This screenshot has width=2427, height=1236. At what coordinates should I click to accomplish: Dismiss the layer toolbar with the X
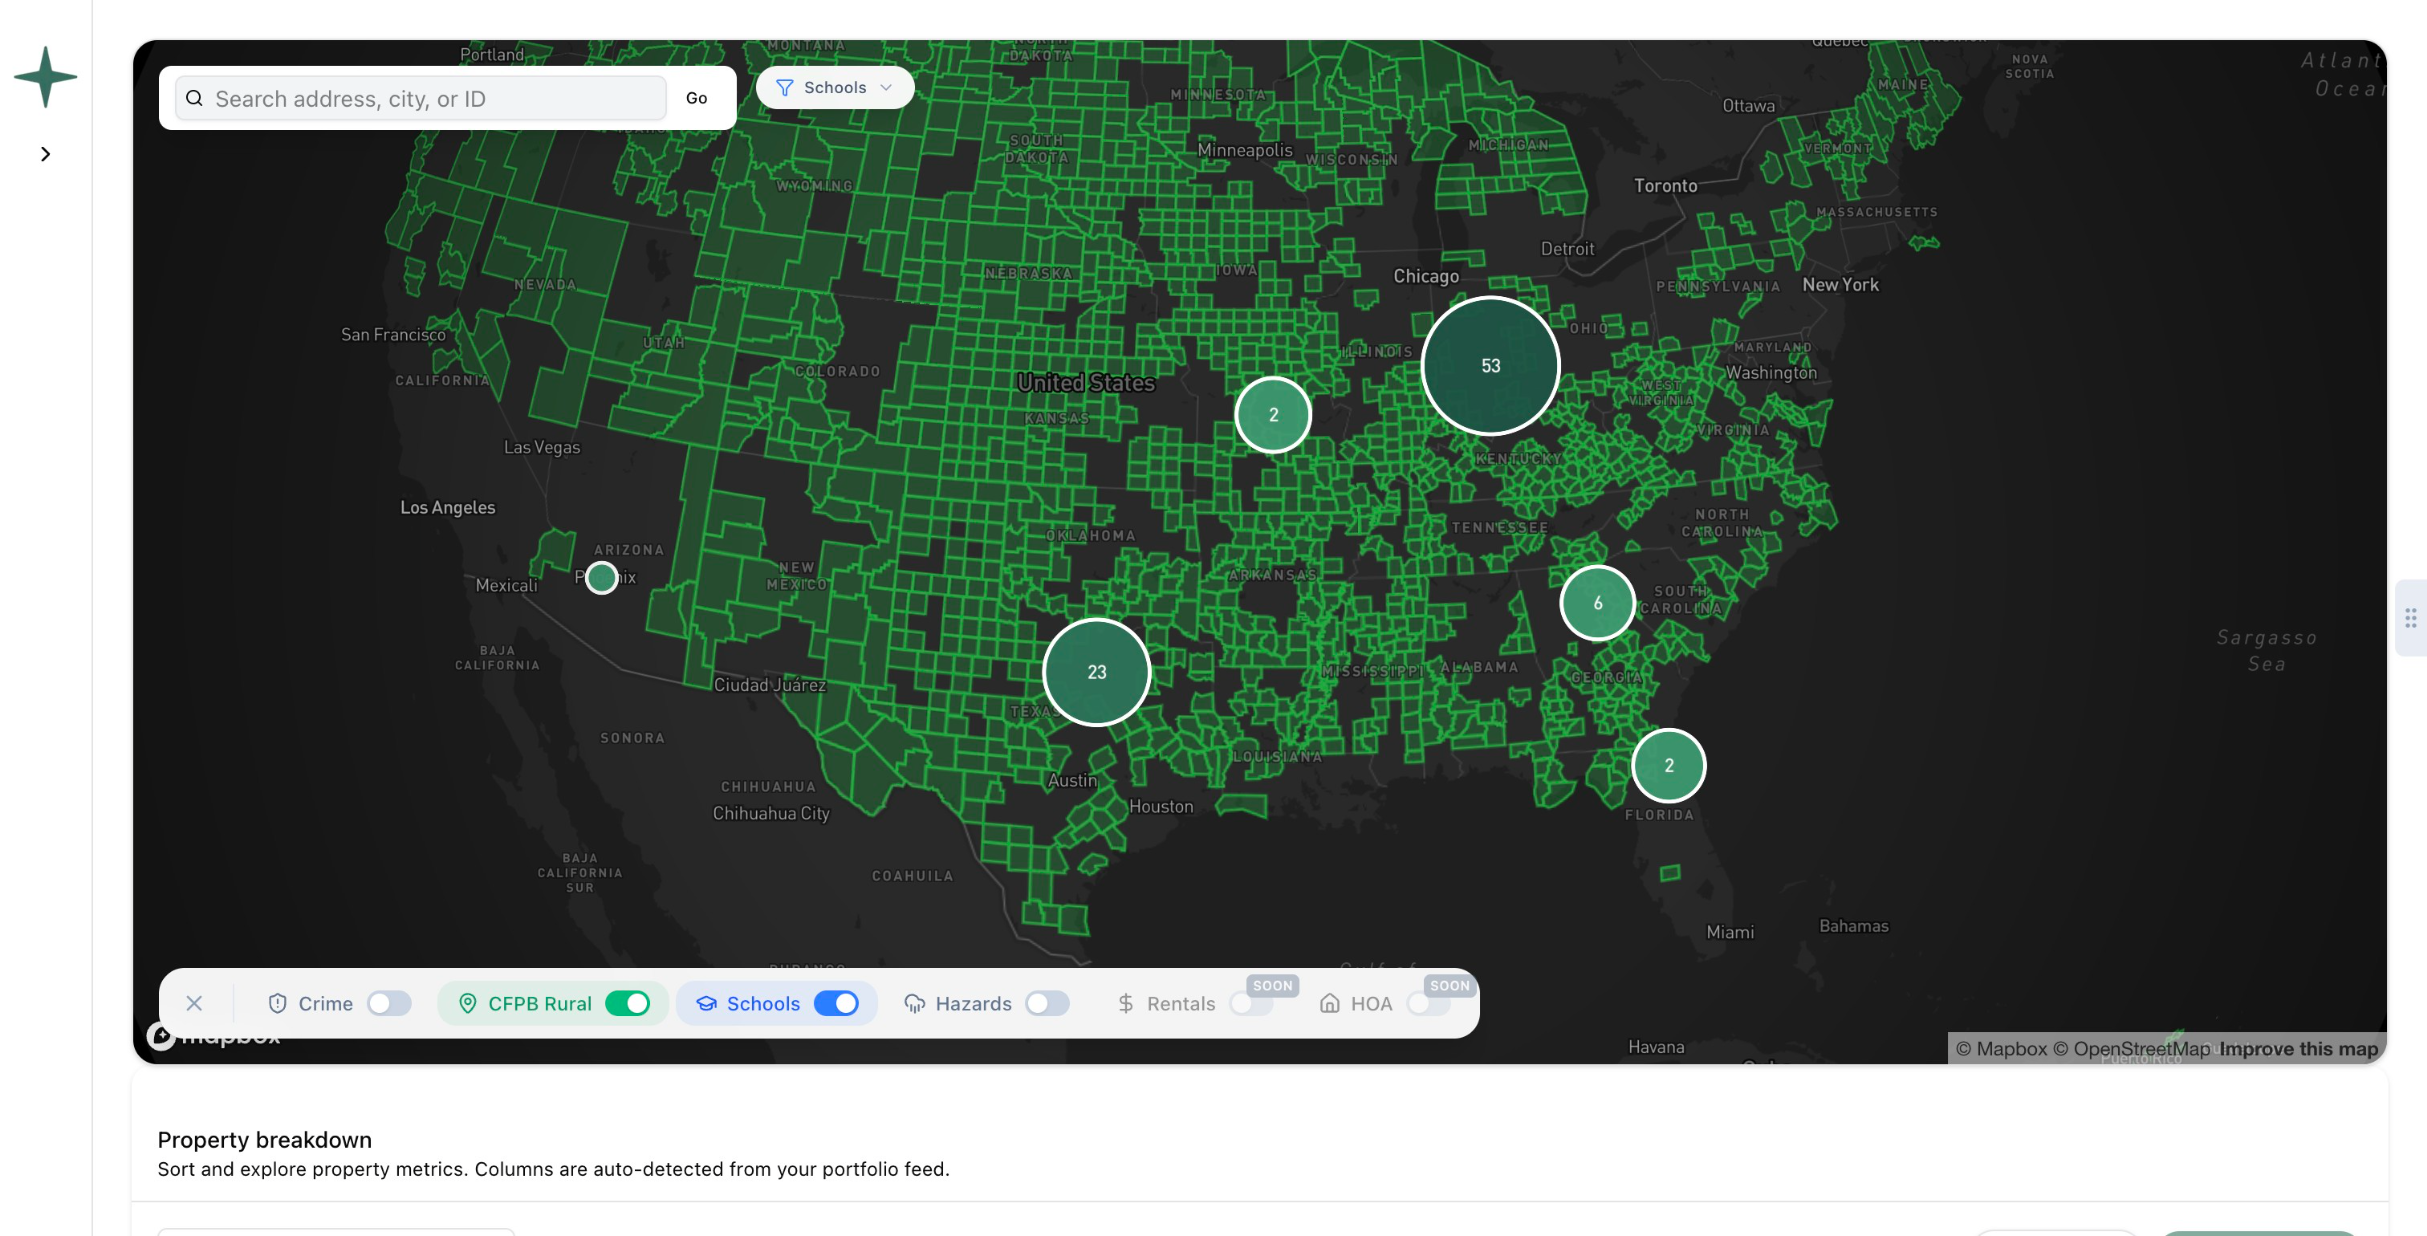(195, 1003)
